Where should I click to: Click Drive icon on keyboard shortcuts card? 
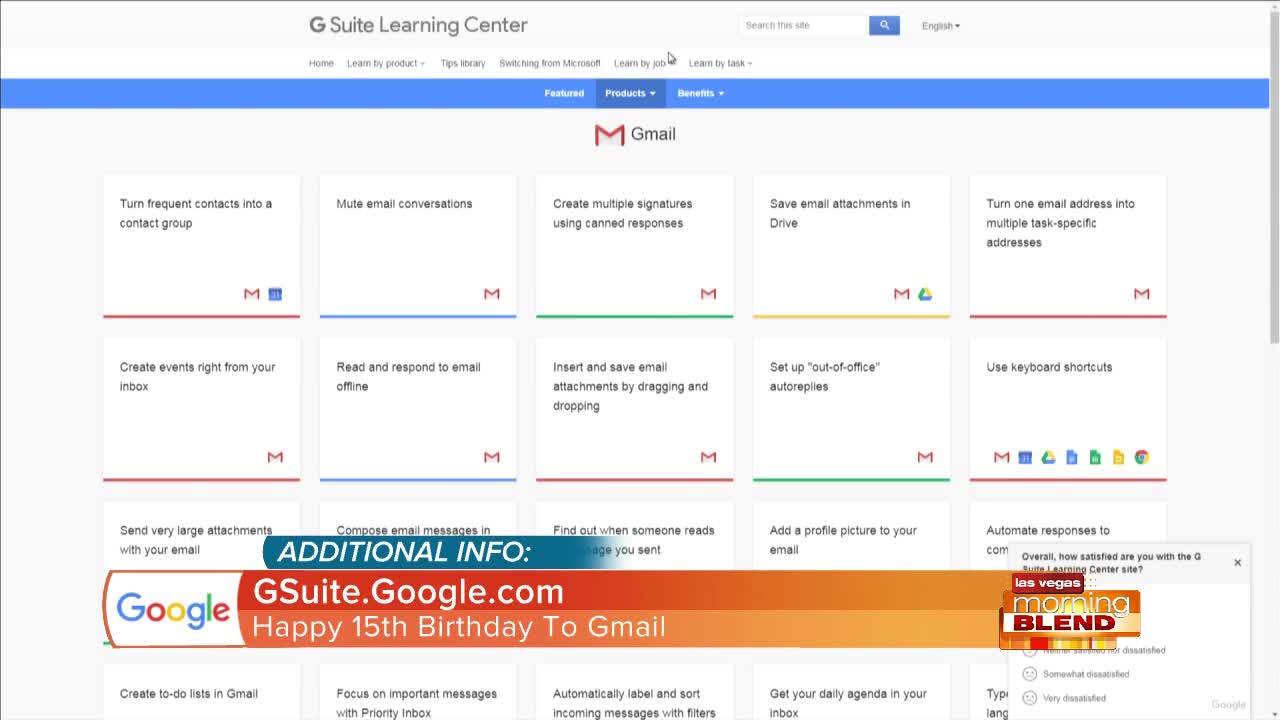pos(1048,457)
